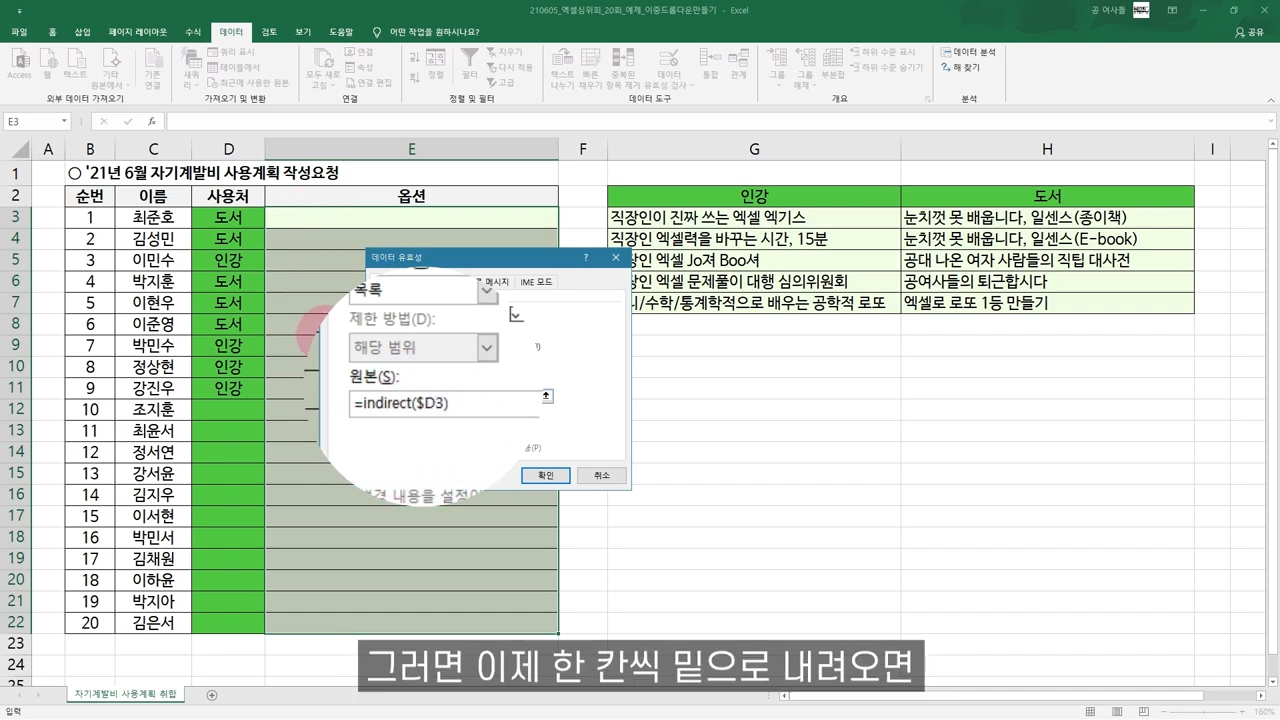This screenshot has width=1280, height=720.
Task: Switch to the 페이지 레이아웃 tab
Action: tap(138, 32)
